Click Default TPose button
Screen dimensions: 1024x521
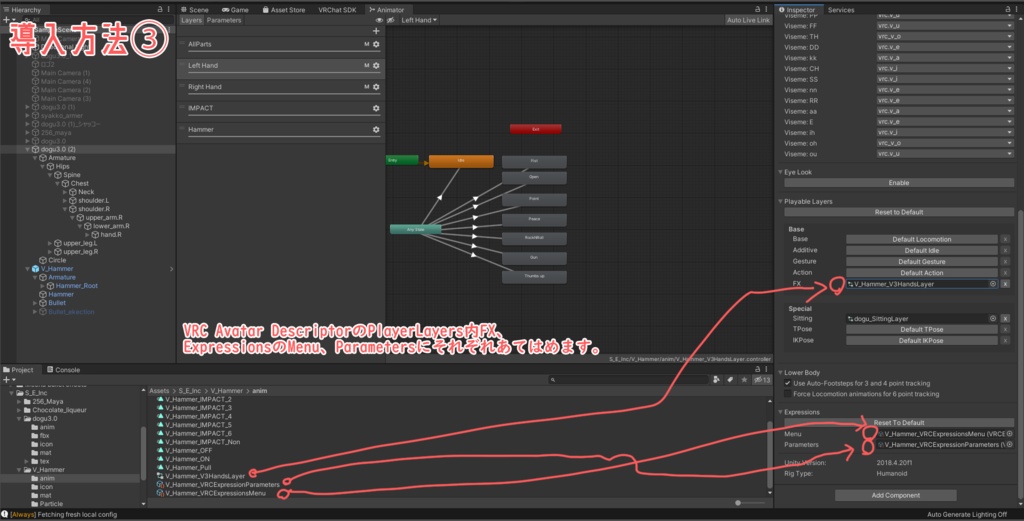click(921, 330)
